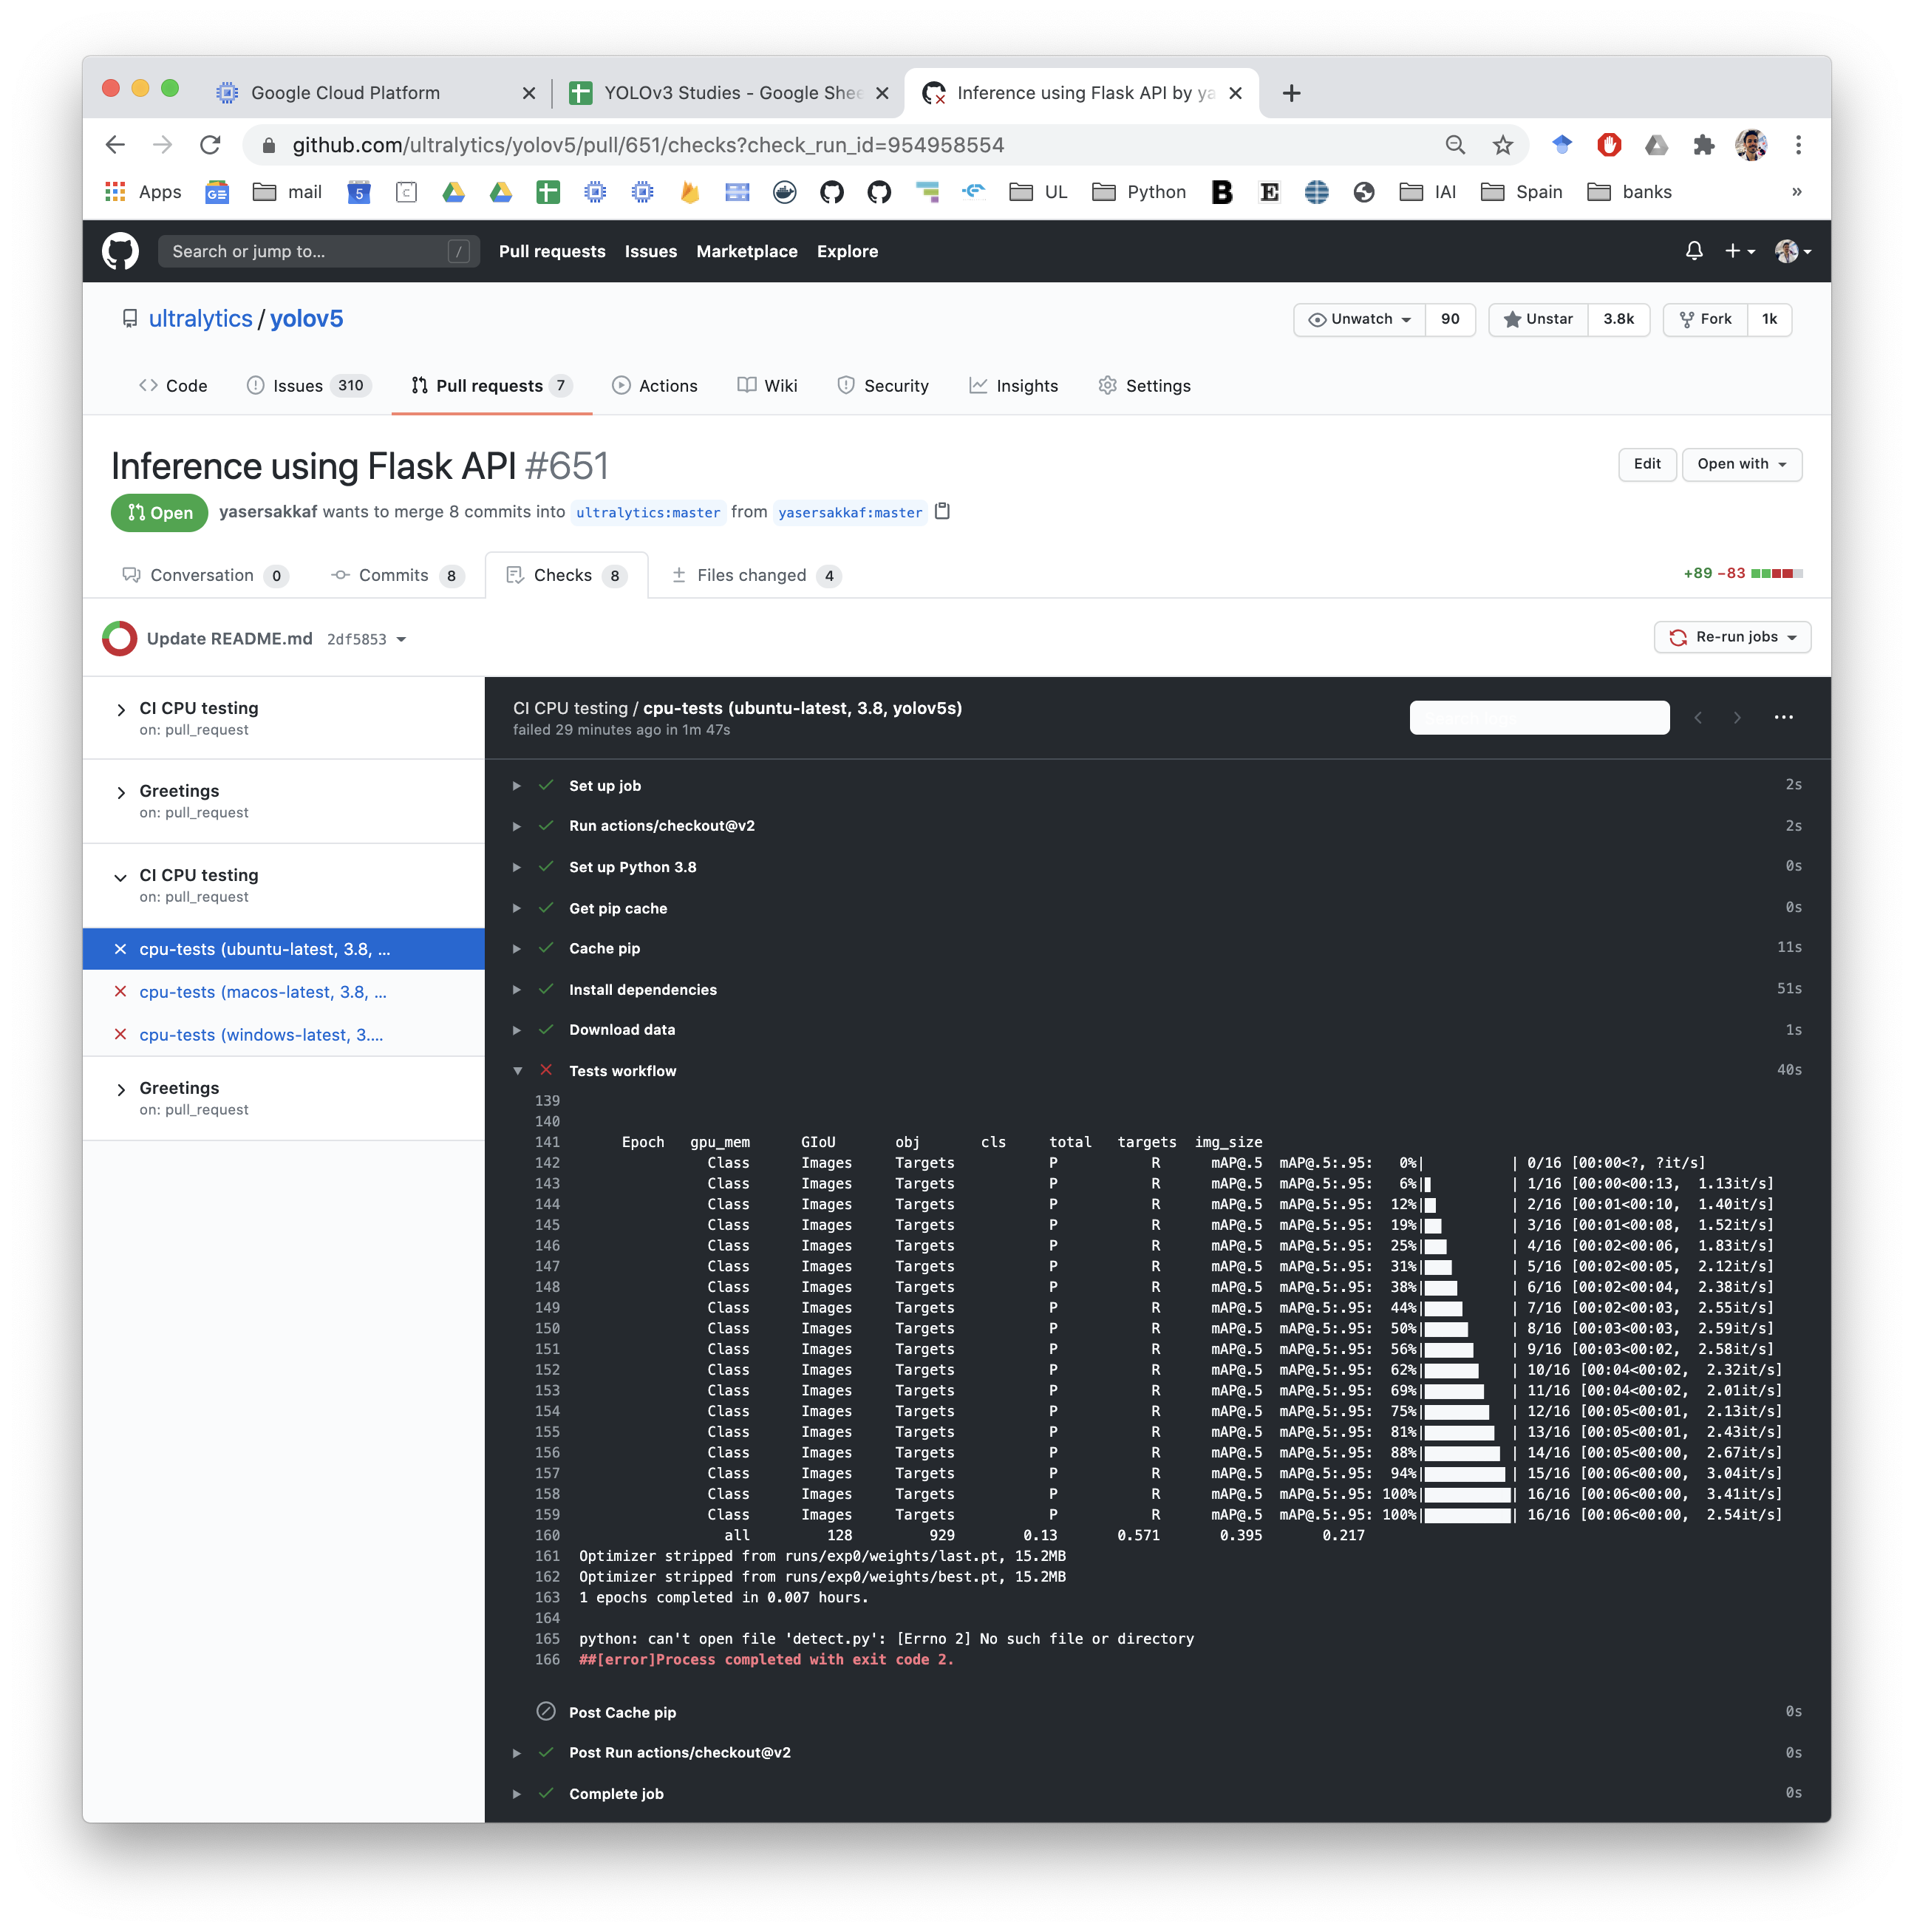1914x1932 pixels.
Task: Click the right chevron arrow in check panel header
Action: [x=1737, y=717]
